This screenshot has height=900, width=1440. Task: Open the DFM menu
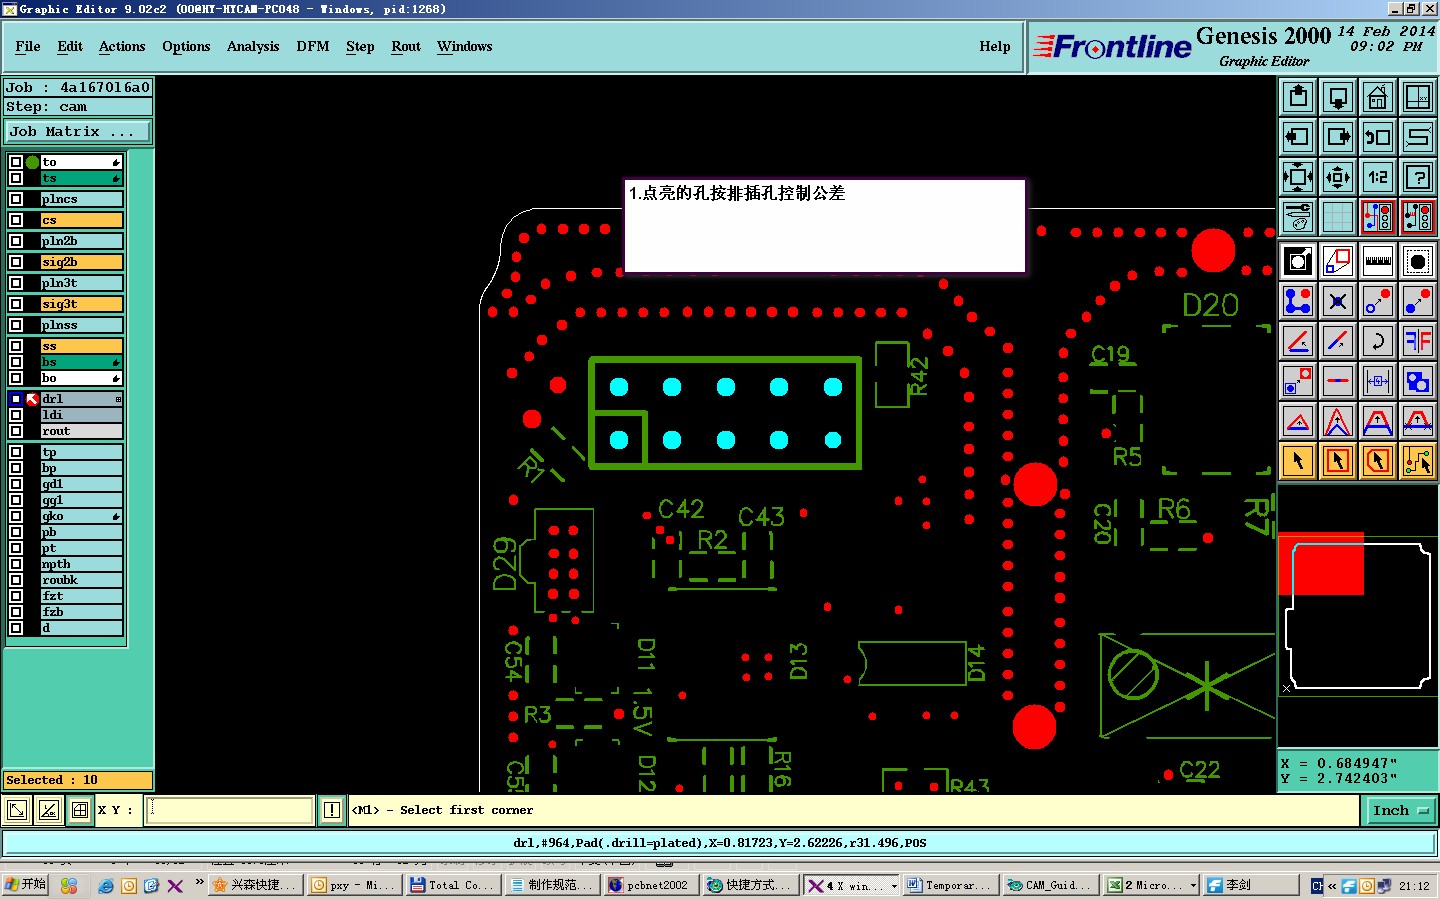(x=313, y=46)
